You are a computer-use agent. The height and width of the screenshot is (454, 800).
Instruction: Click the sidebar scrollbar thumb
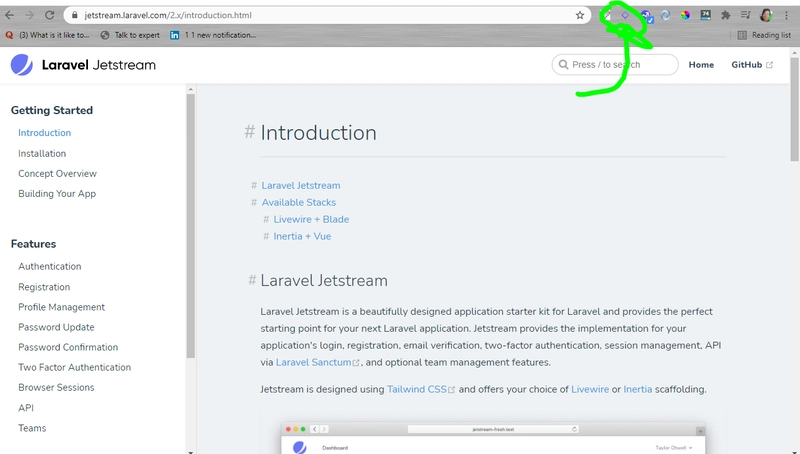click(x=191, y=226)
